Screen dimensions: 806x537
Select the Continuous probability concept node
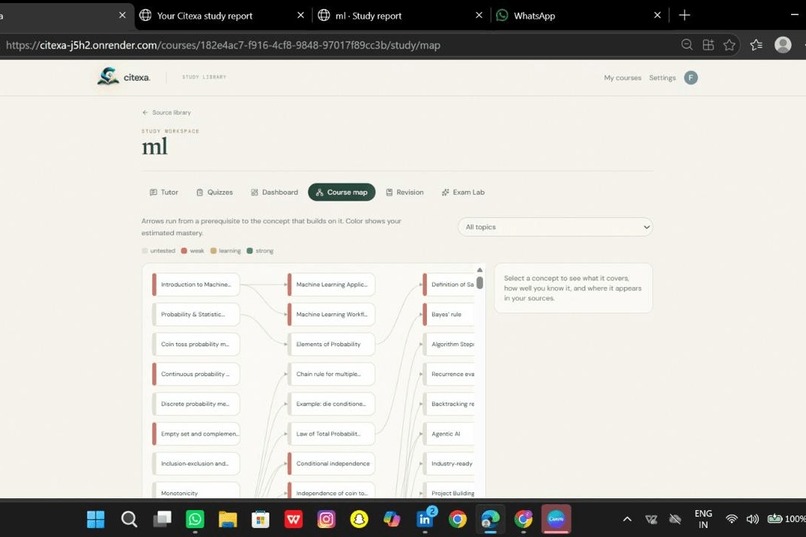coord(196,374)
